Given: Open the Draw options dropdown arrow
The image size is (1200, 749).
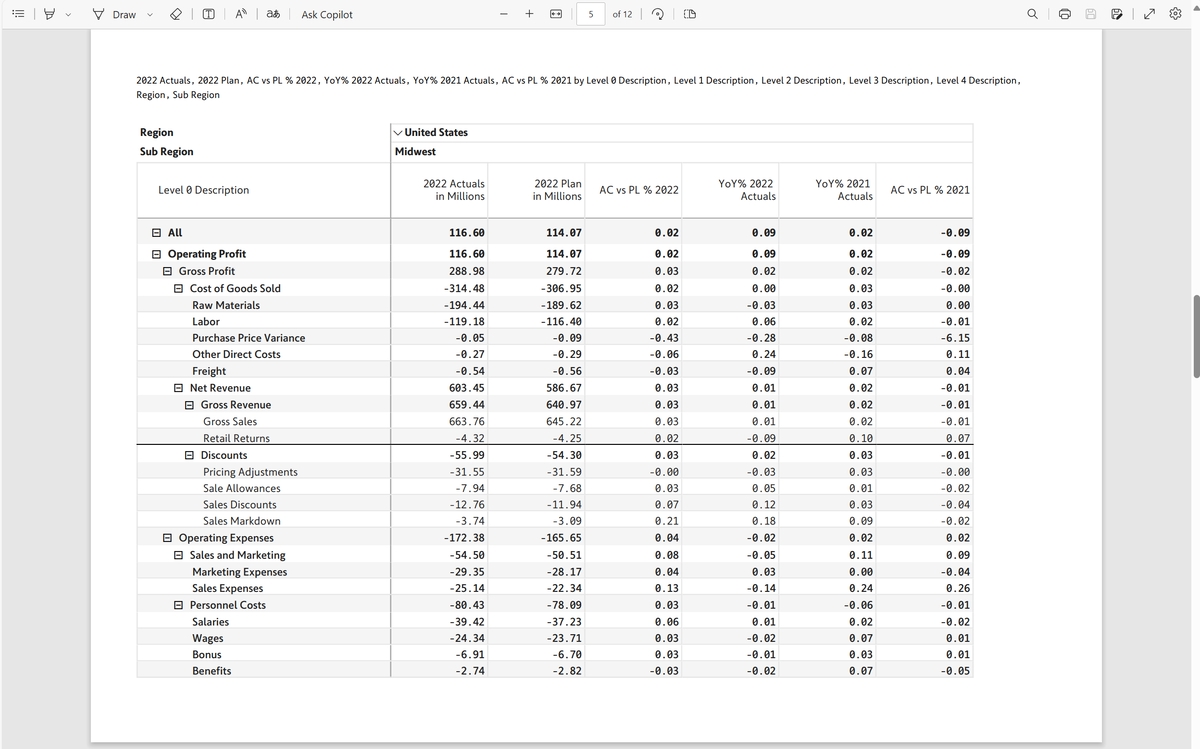Looking at the screenshot, I should click(x=150, y=14).
